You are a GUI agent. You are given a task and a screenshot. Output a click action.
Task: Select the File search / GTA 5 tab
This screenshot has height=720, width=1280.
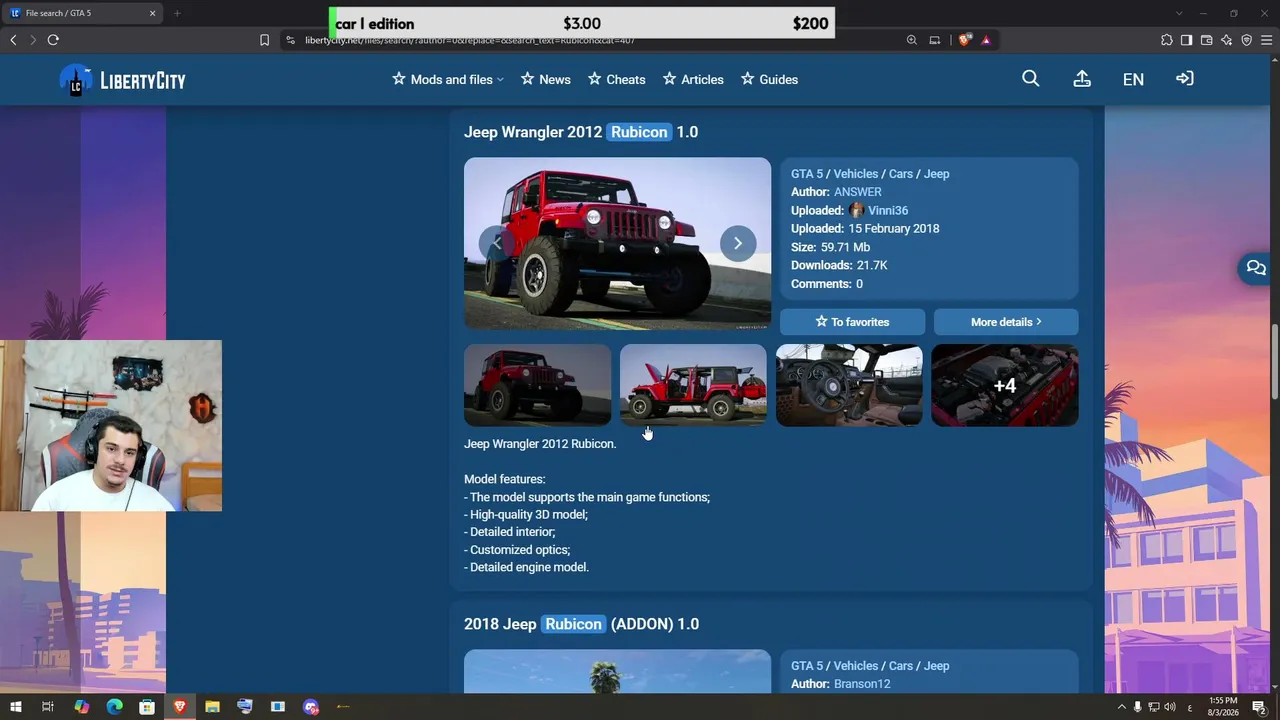(x=82, y=13)
